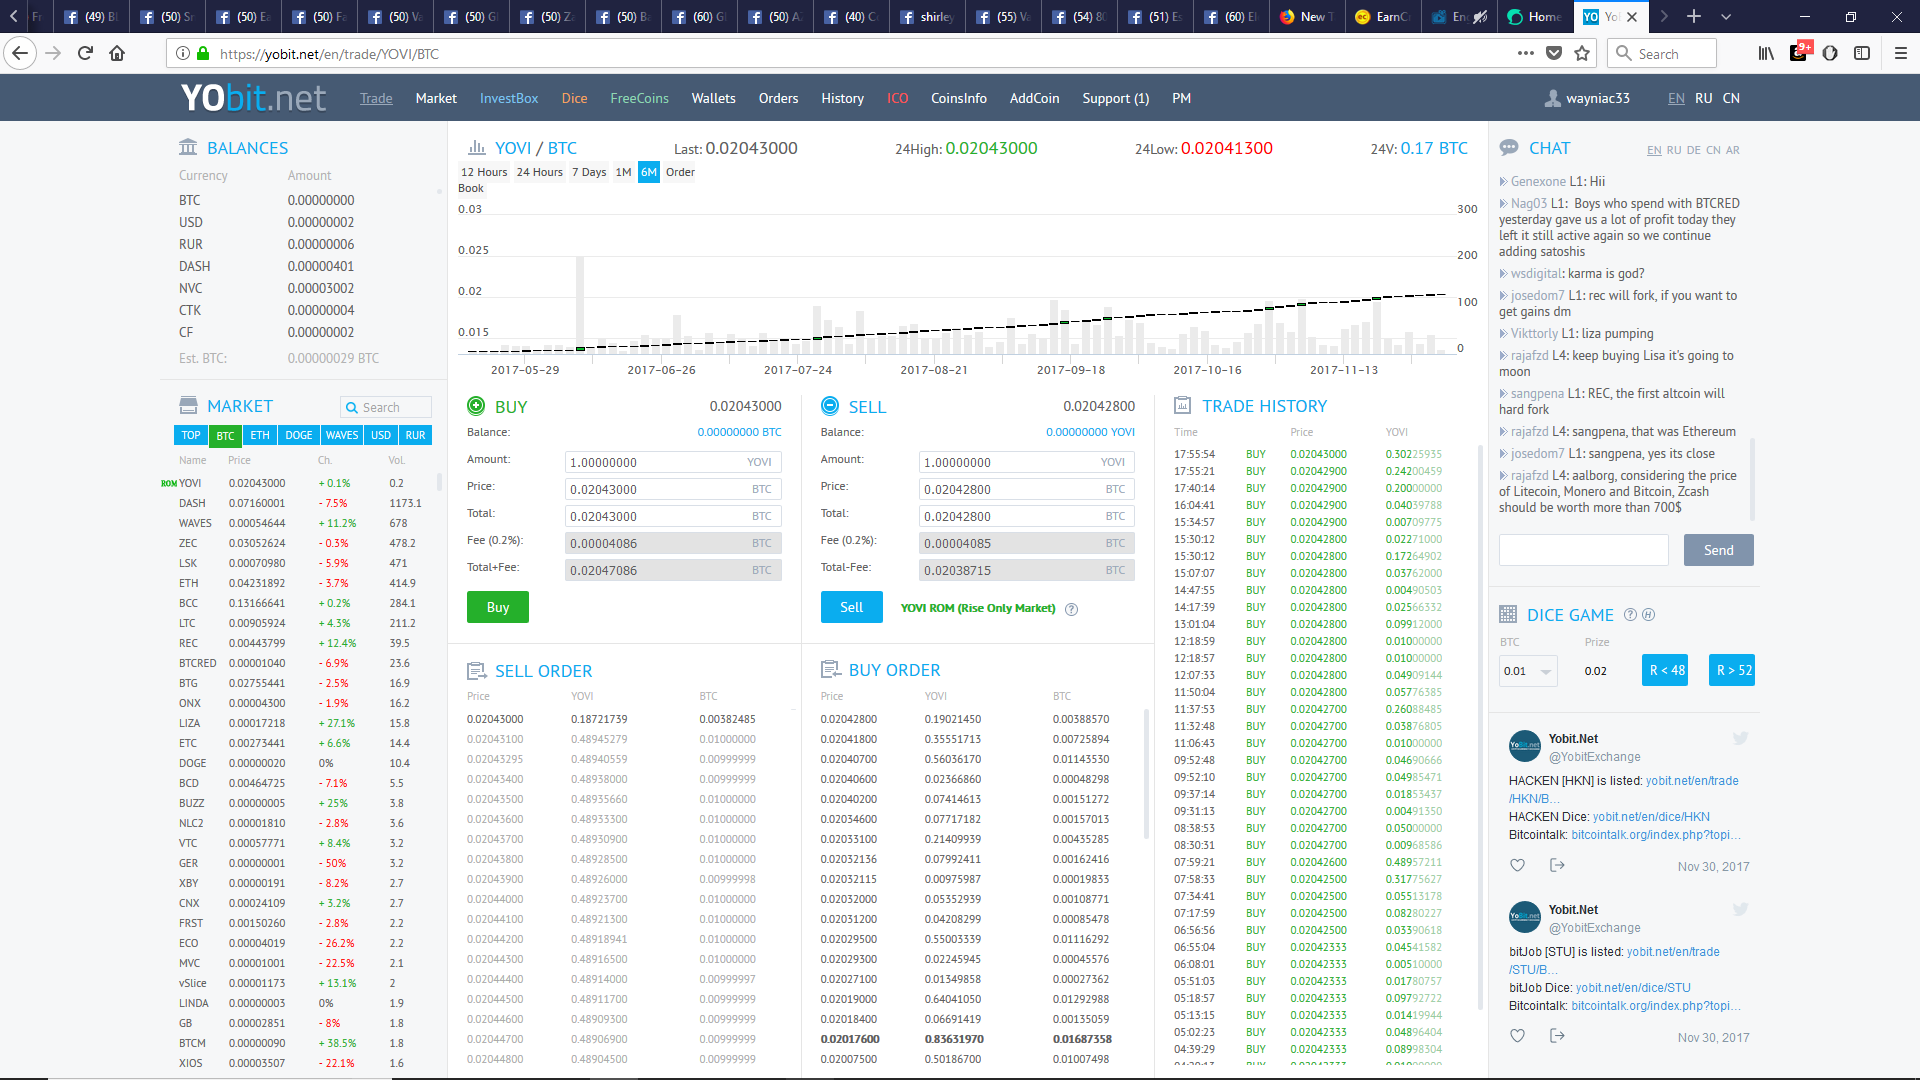Open a new browser tab with plus
Viewport: 1920px width, 1080px height.
pyautogui.click(x=1694, y=16)
